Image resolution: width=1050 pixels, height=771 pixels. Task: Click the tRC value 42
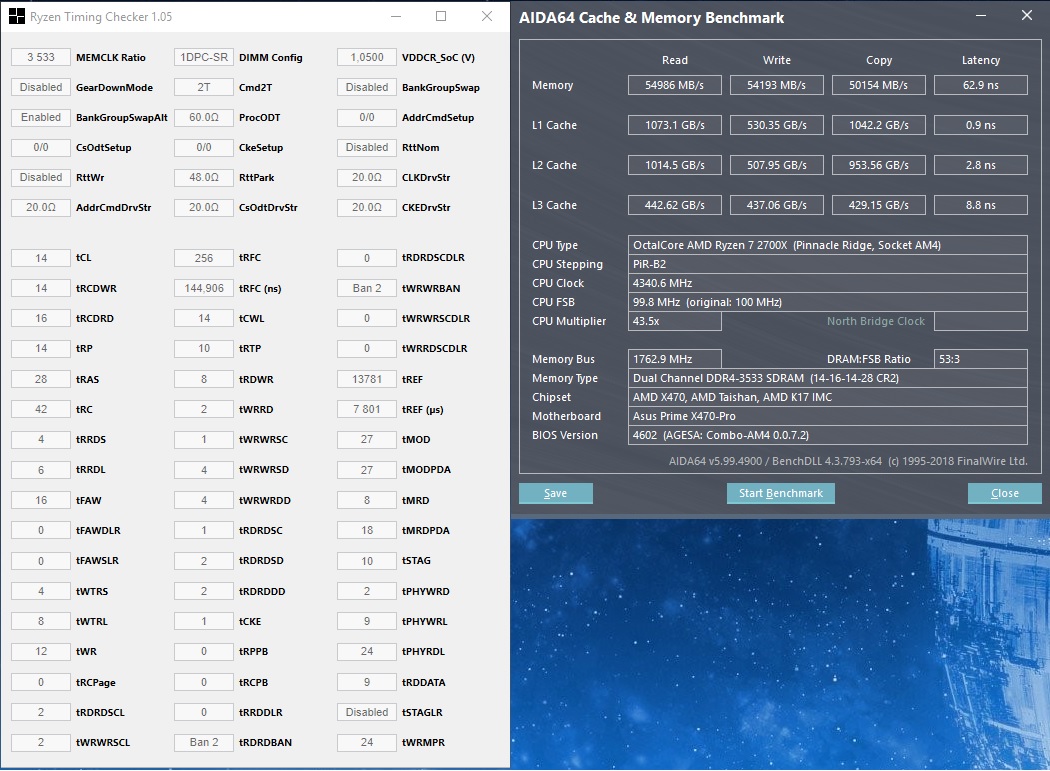point(41,409)
